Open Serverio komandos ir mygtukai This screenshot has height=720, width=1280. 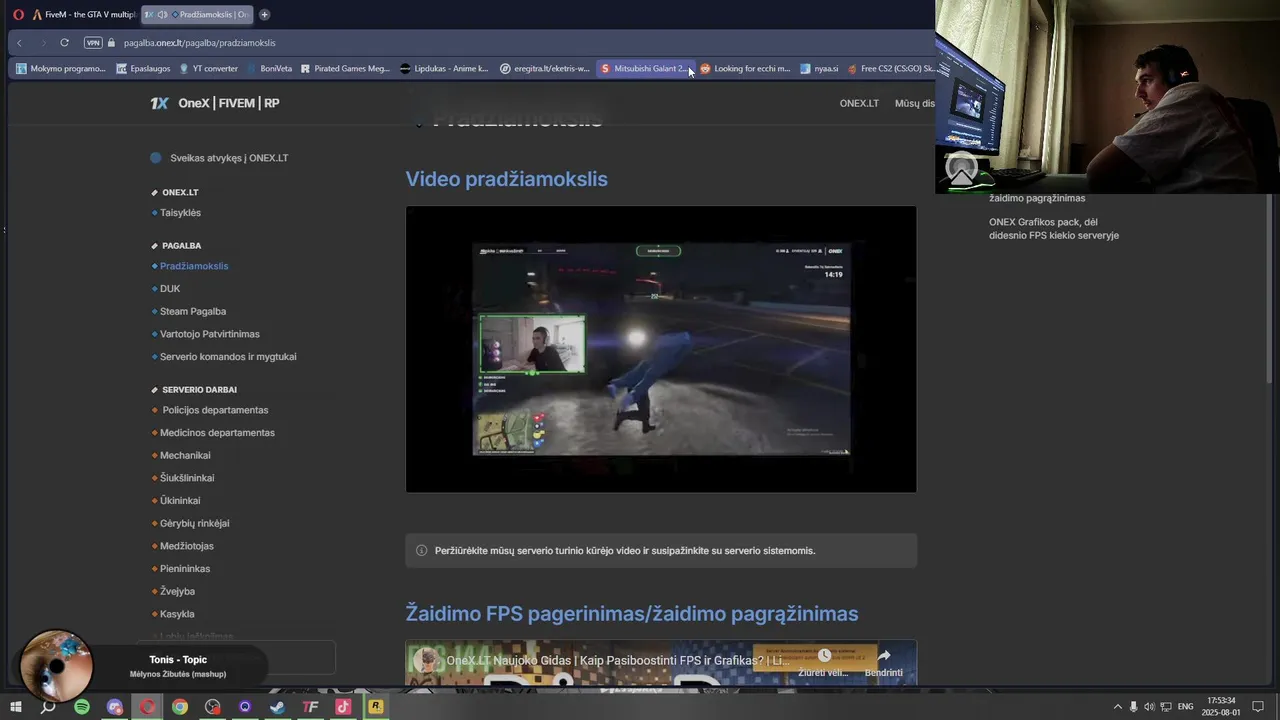pos(228,357)
